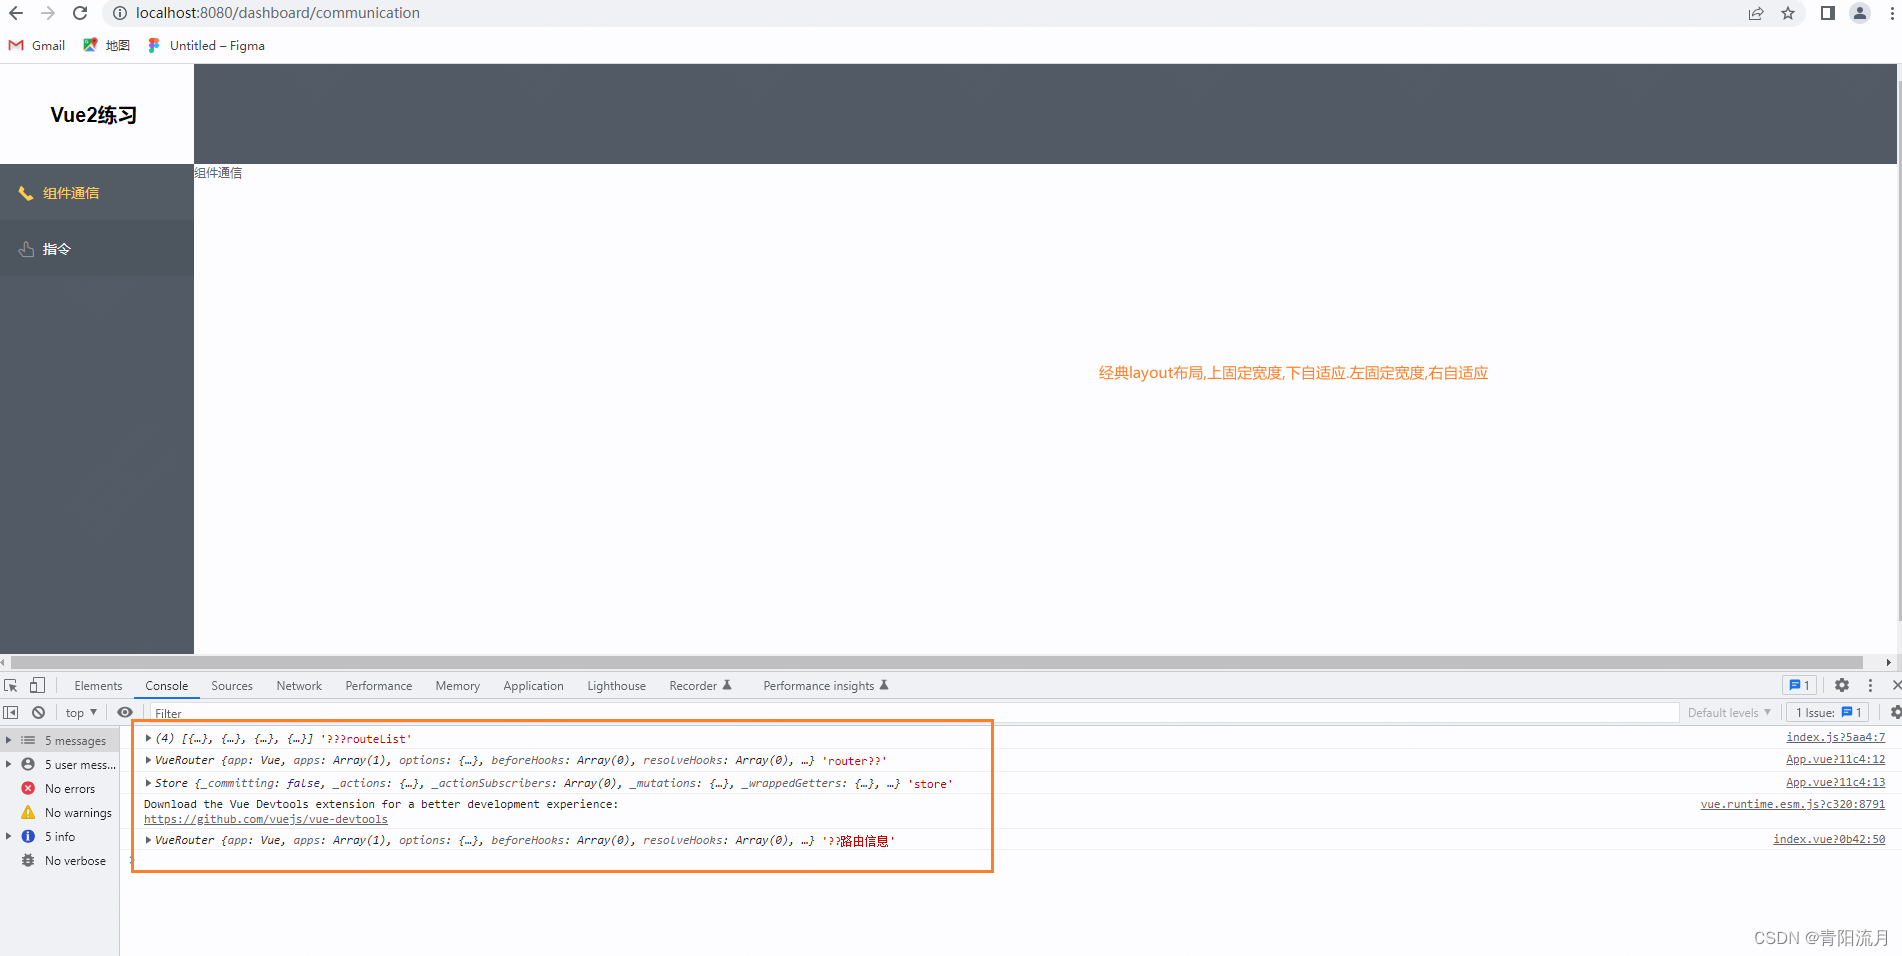Click the browser forward arrow
The height and width of the screenshot is (956, 1902).
[x=48, y=13]
